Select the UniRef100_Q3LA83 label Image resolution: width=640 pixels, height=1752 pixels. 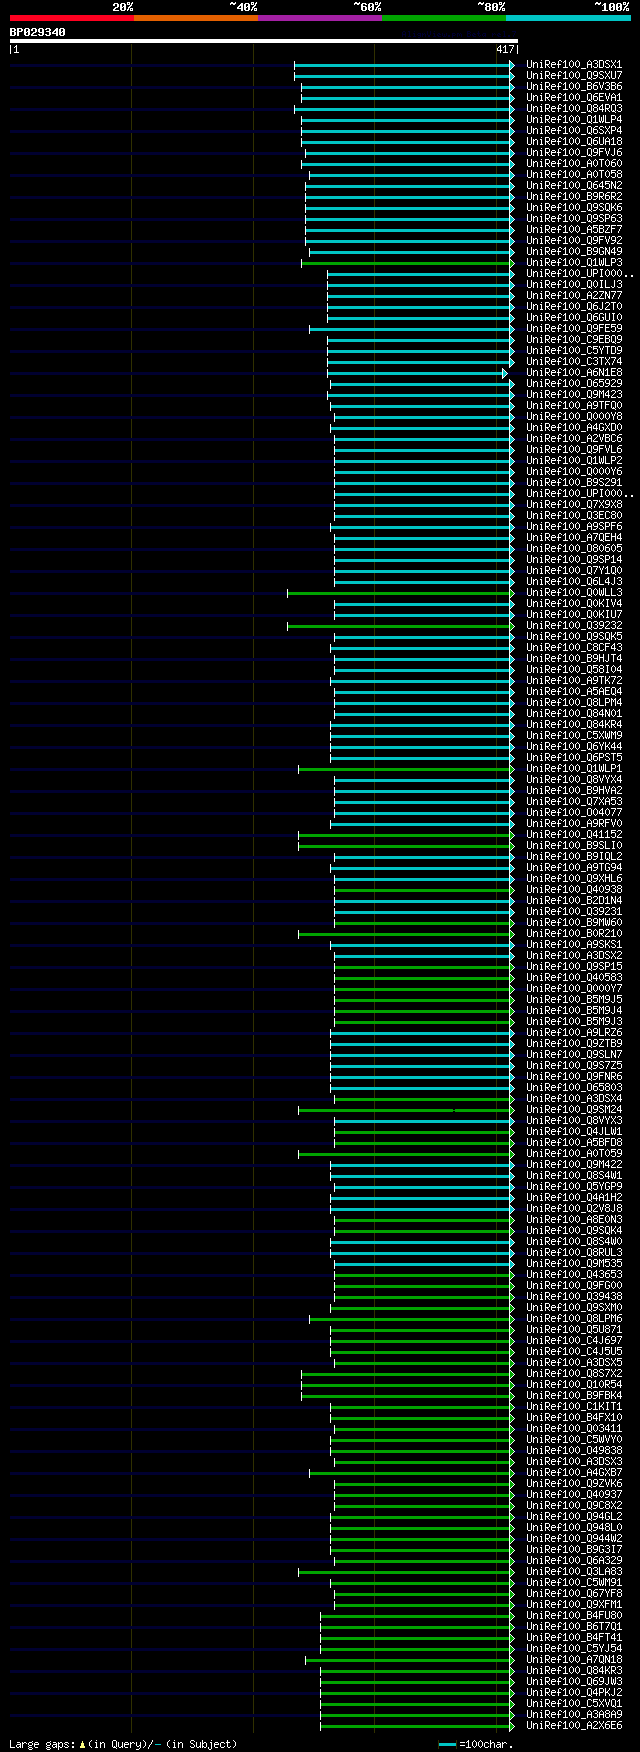coord(574,1572)
